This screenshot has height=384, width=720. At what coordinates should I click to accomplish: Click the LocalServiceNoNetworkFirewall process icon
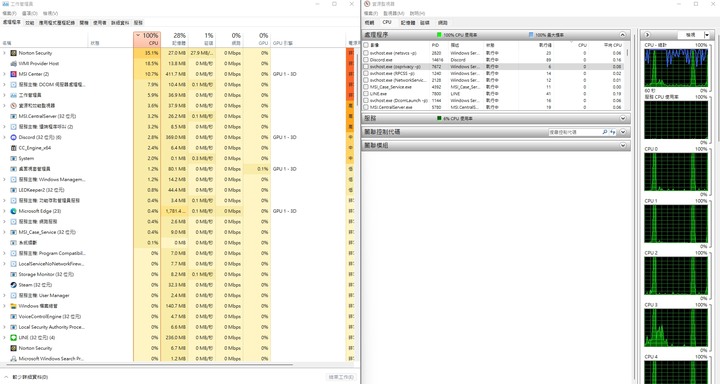pos(13,264)
